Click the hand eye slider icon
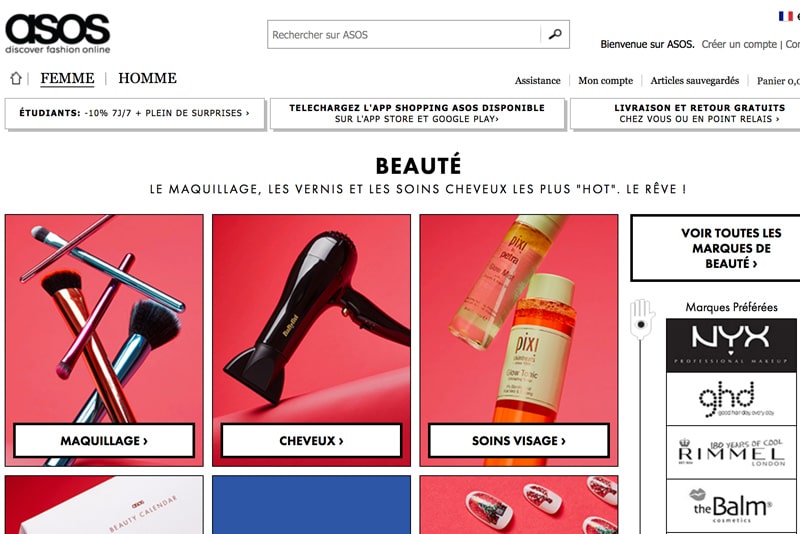This screenshot has width=800, height=534. pos(641,320)
